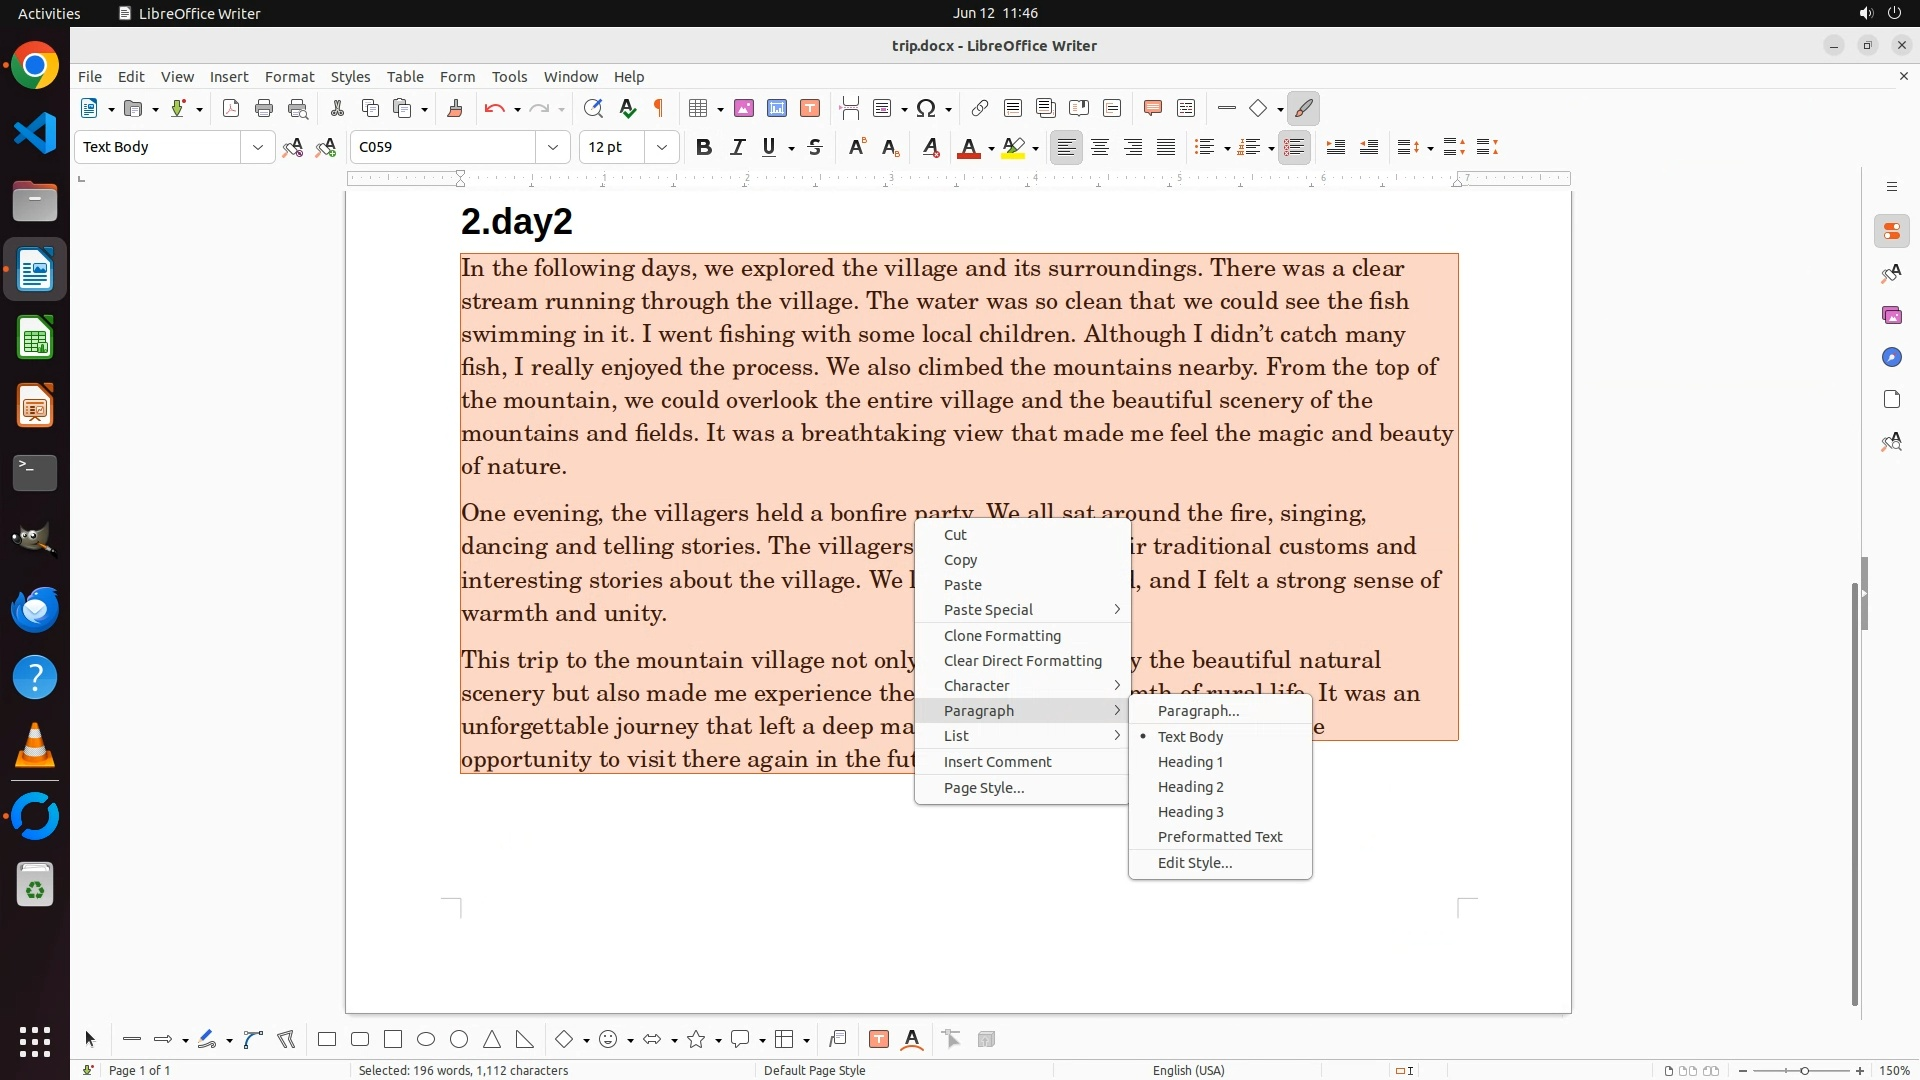
Task: Select the Text Body paragraph style radio
Action: pos(1190,736)
